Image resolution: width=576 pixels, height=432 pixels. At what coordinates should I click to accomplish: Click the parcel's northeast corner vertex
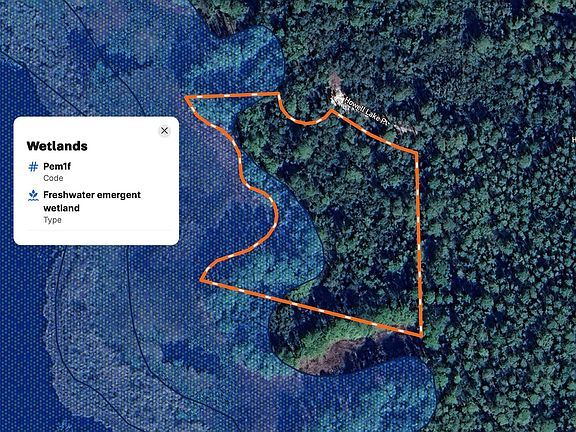417,152
